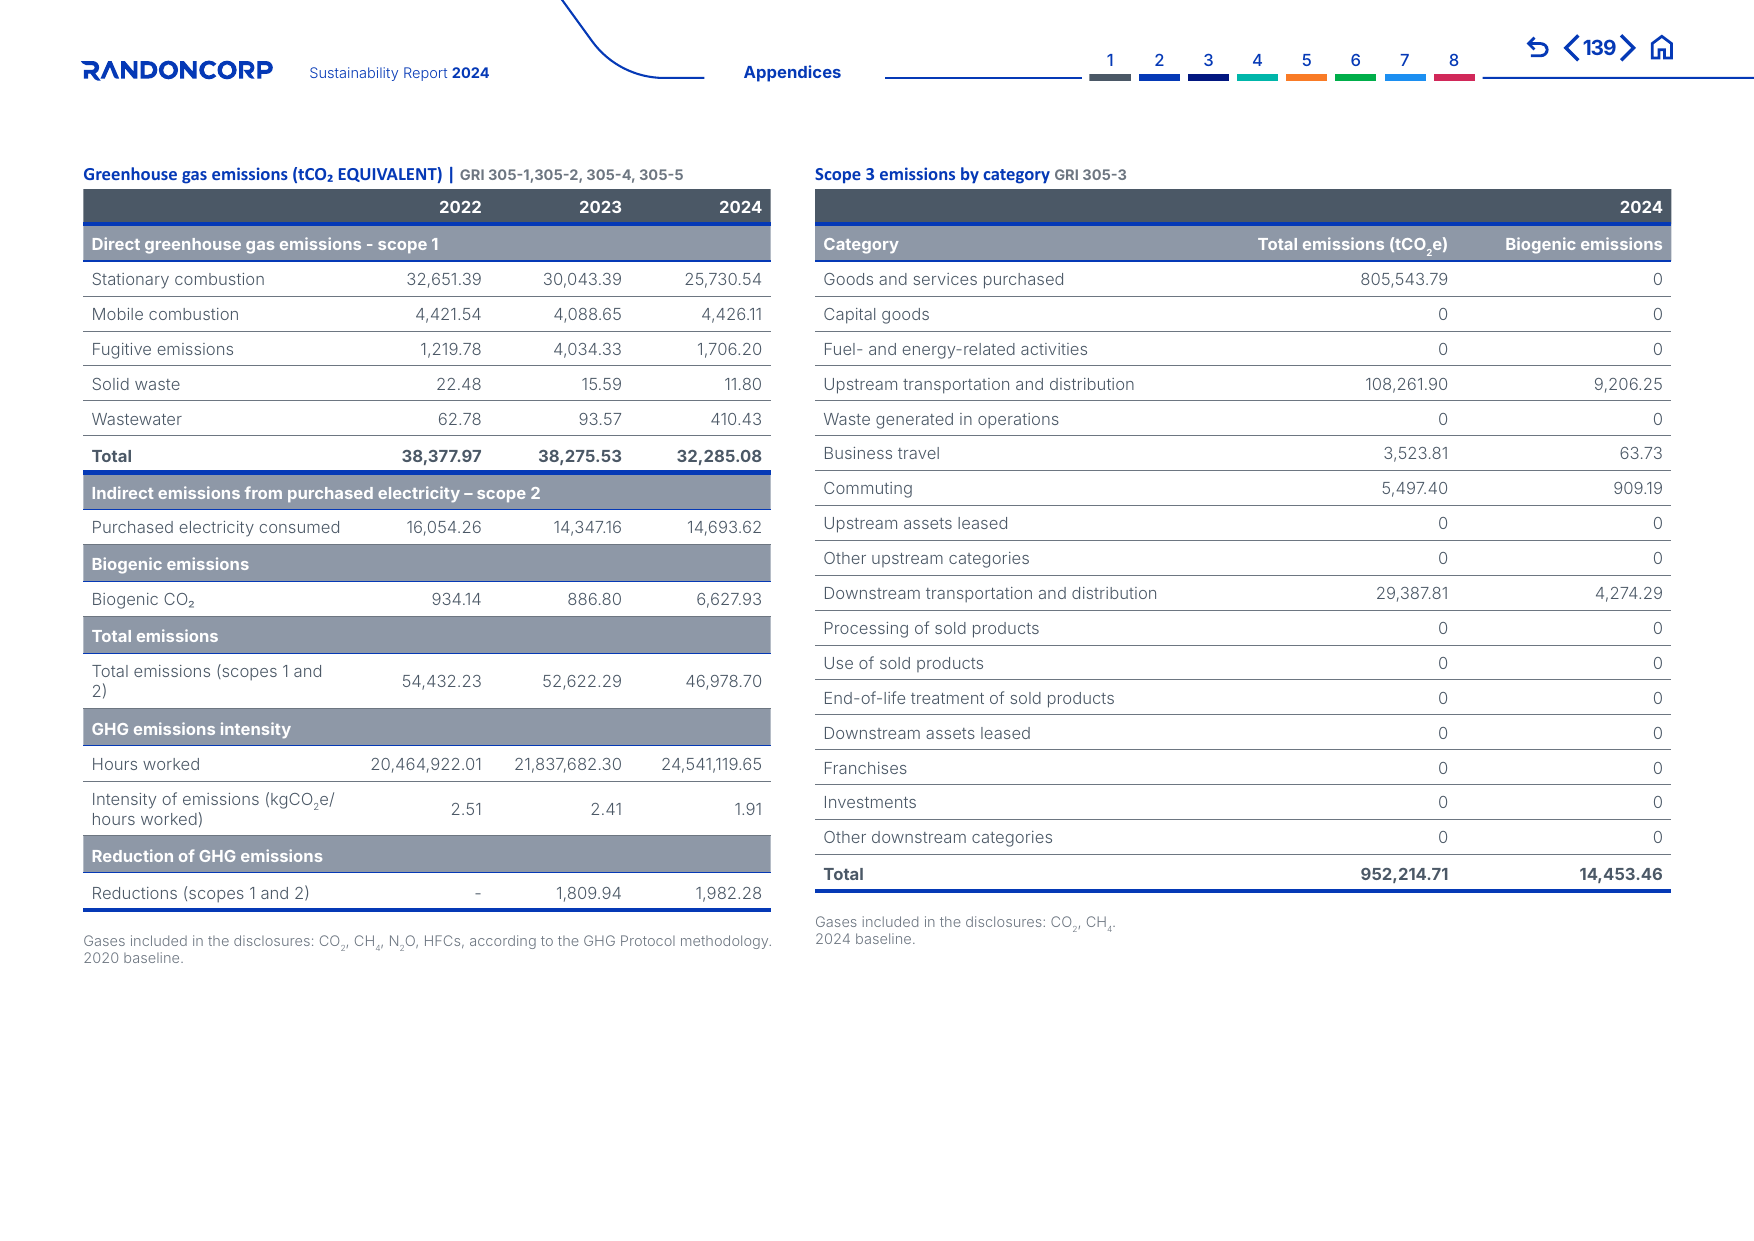Jump to chapter 8 tab

[x=1454, y=65]
